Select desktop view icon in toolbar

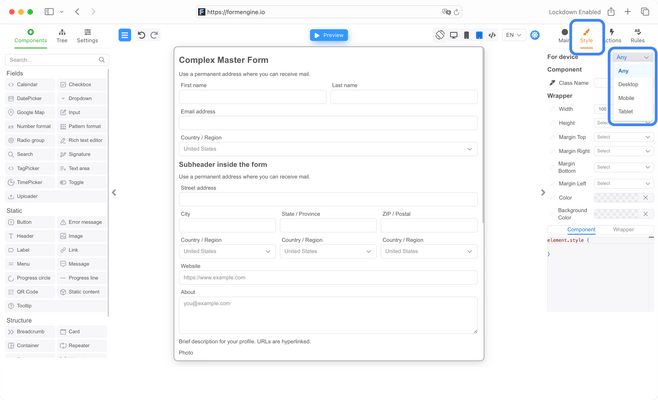(x=454, y=35)
